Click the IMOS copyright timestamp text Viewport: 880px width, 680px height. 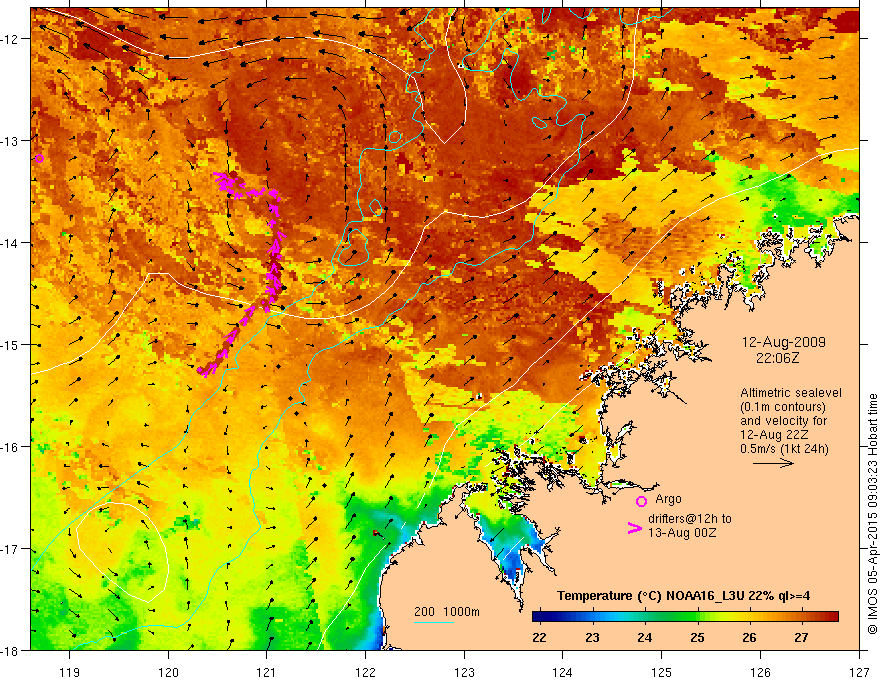coord(872,514)
